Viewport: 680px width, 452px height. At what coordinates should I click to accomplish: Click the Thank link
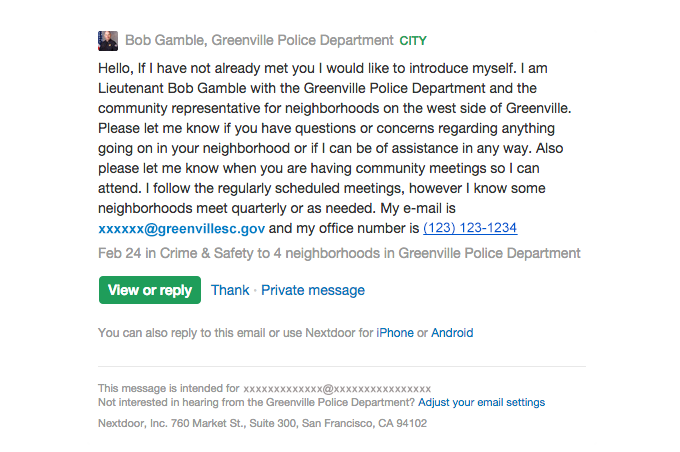click(230, 290)
